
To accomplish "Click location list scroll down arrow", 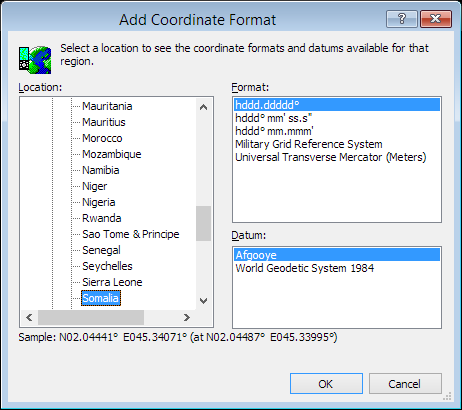I will [203, 301].
